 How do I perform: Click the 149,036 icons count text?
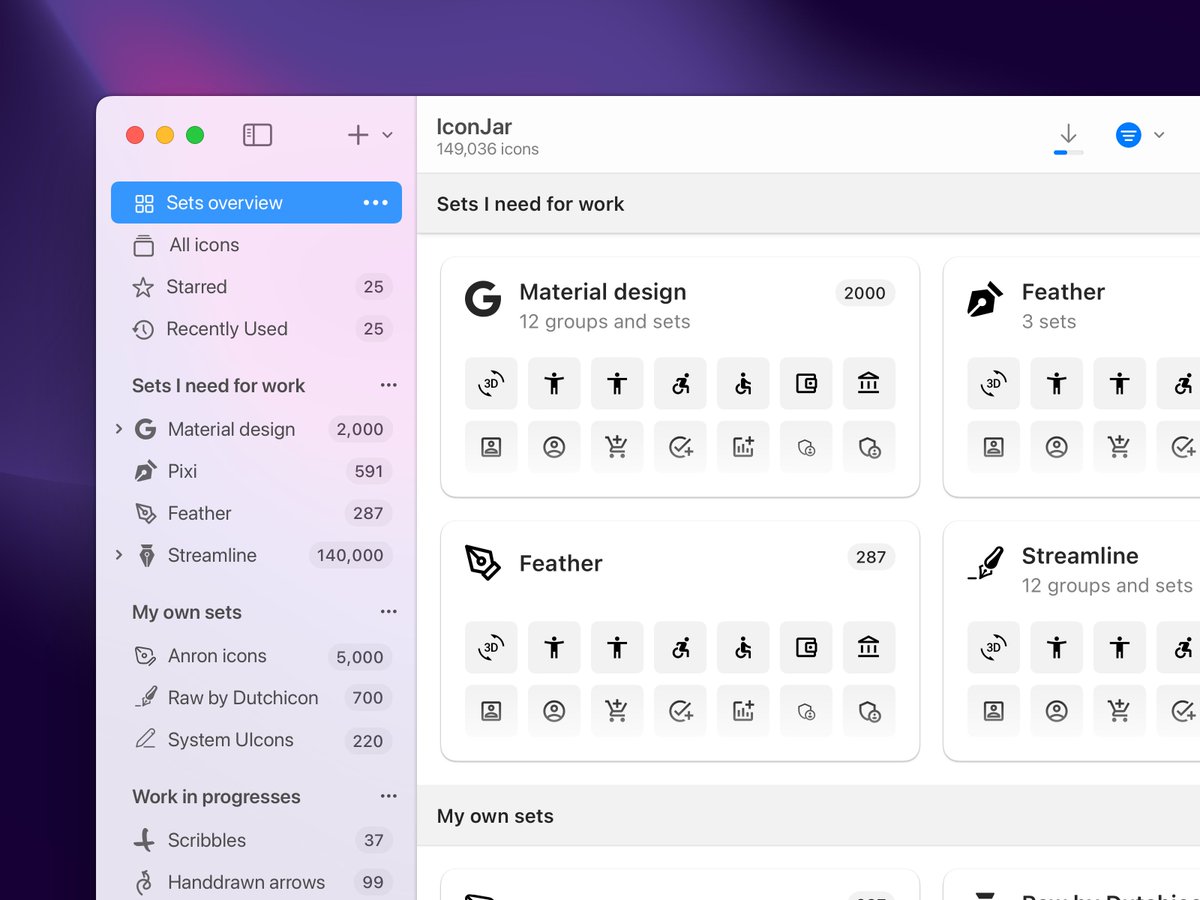pos(487,149)
